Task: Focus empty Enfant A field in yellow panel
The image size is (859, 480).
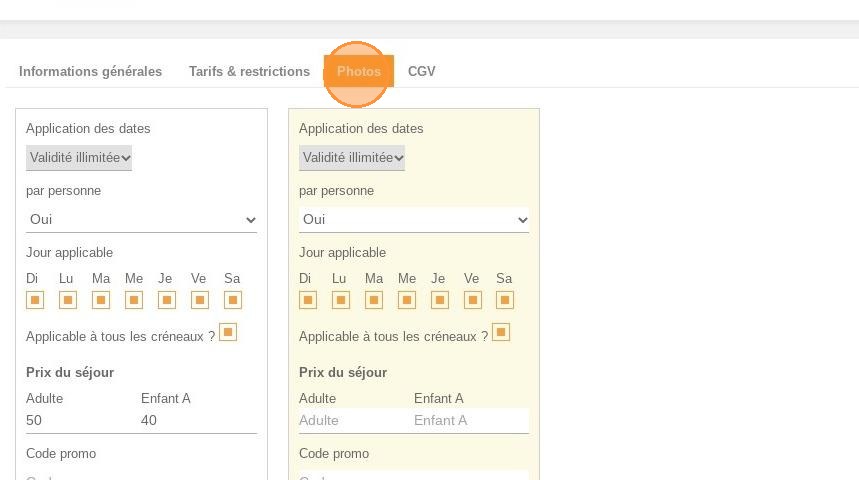Action: pyautogui.click(x=471, y=420)
